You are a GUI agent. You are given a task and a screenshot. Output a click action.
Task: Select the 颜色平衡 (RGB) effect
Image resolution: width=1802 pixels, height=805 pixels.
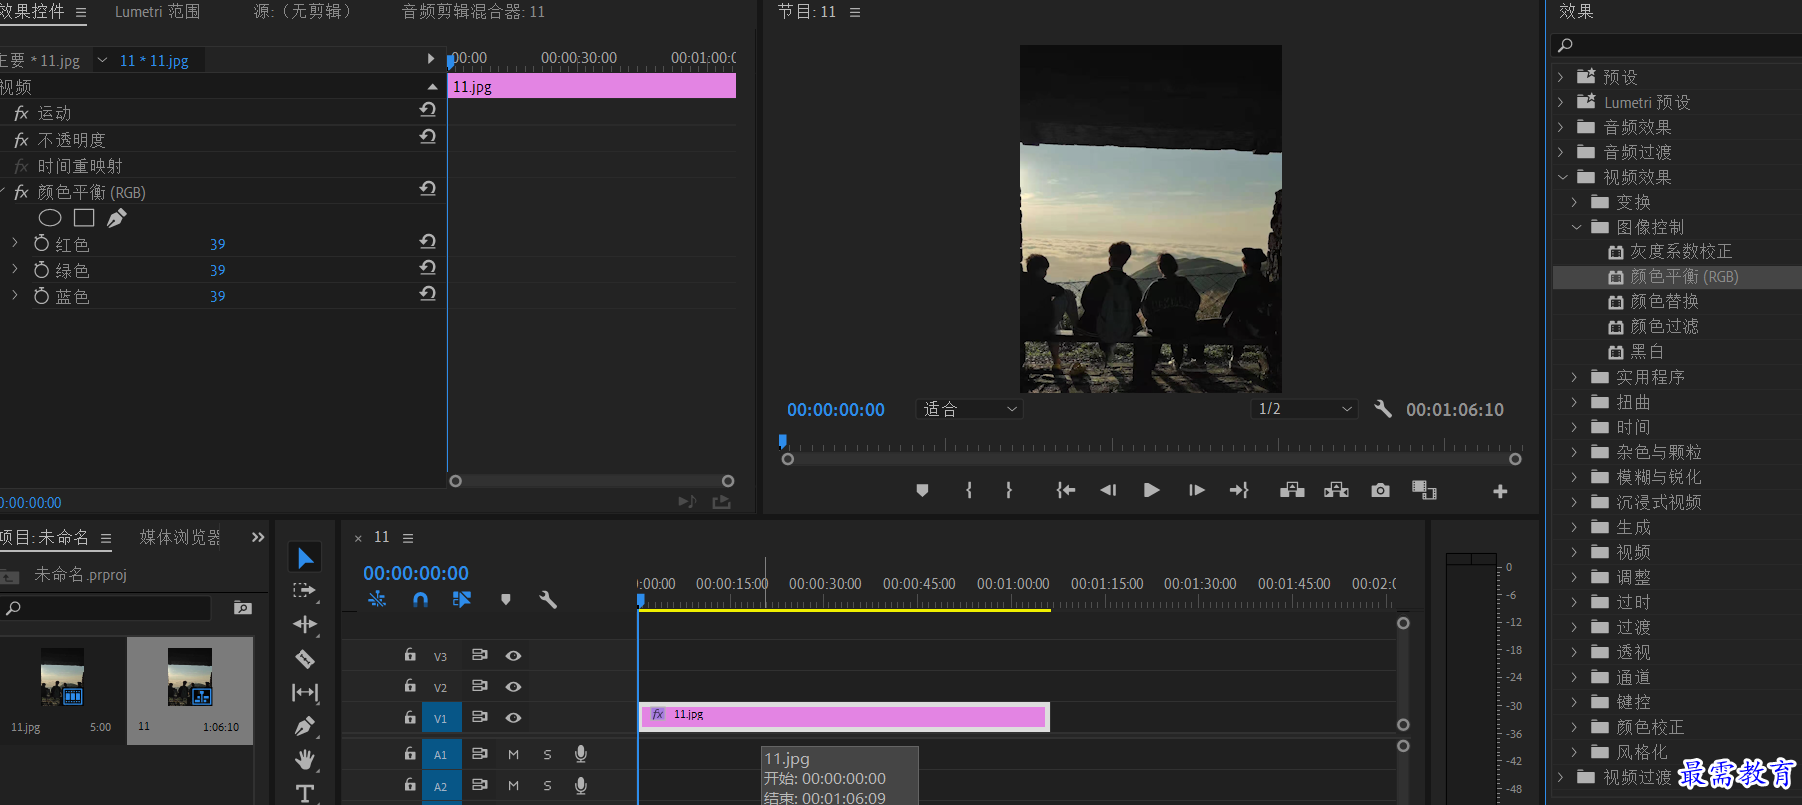[1684, 277]
